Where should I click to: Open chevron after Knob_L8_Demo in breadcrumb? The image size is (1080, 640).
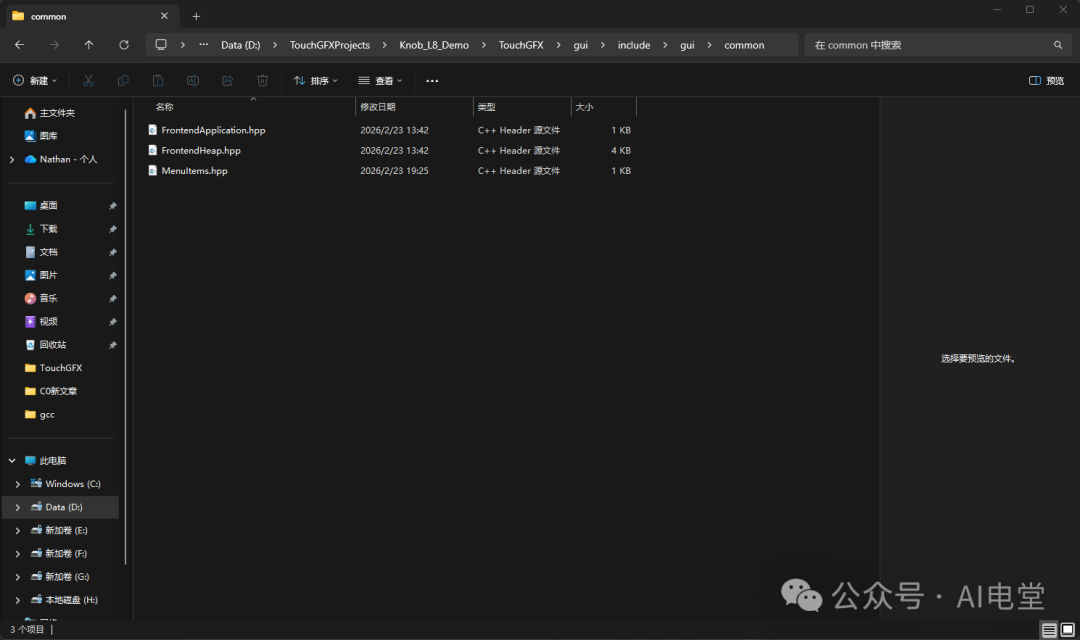(x=484, y=45)
